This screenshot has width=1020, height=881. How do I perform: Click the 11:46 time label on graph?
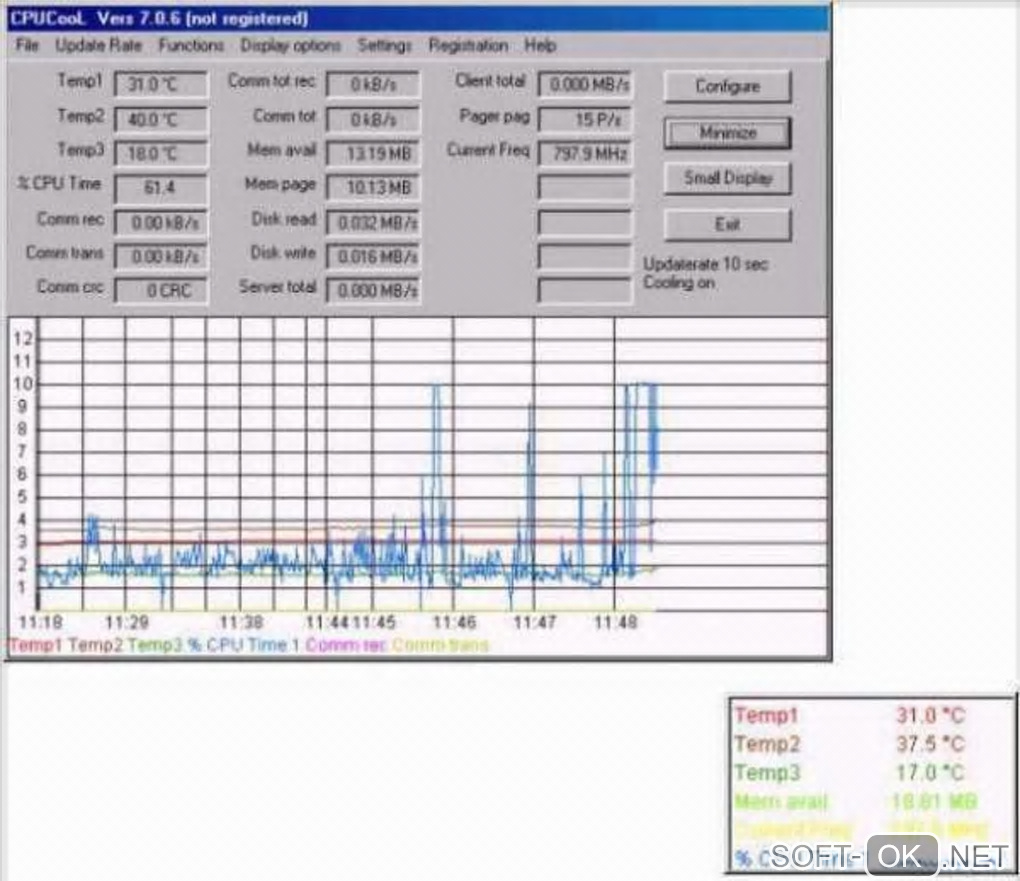click(x=454, y=622)
